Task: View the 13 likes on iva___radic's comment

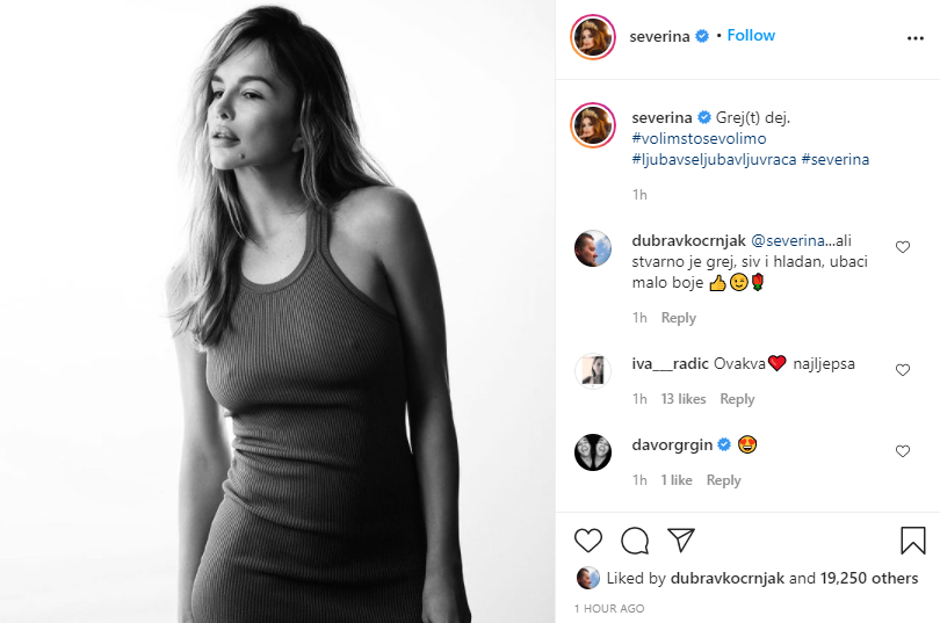Action: pos(683,399)
